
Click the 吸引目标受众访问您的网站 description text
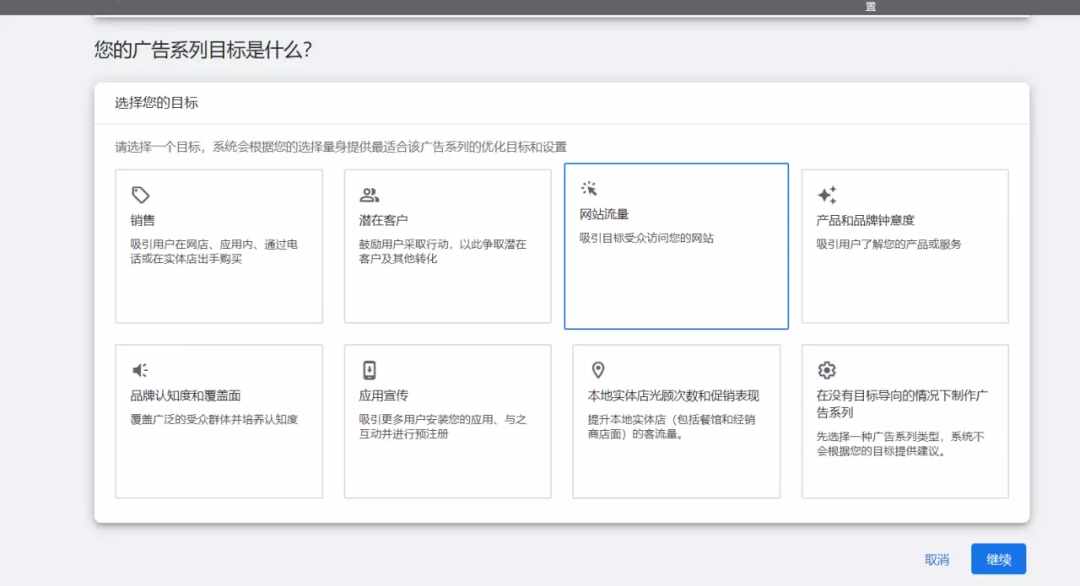pyautogui.click(x=647, y=238)
